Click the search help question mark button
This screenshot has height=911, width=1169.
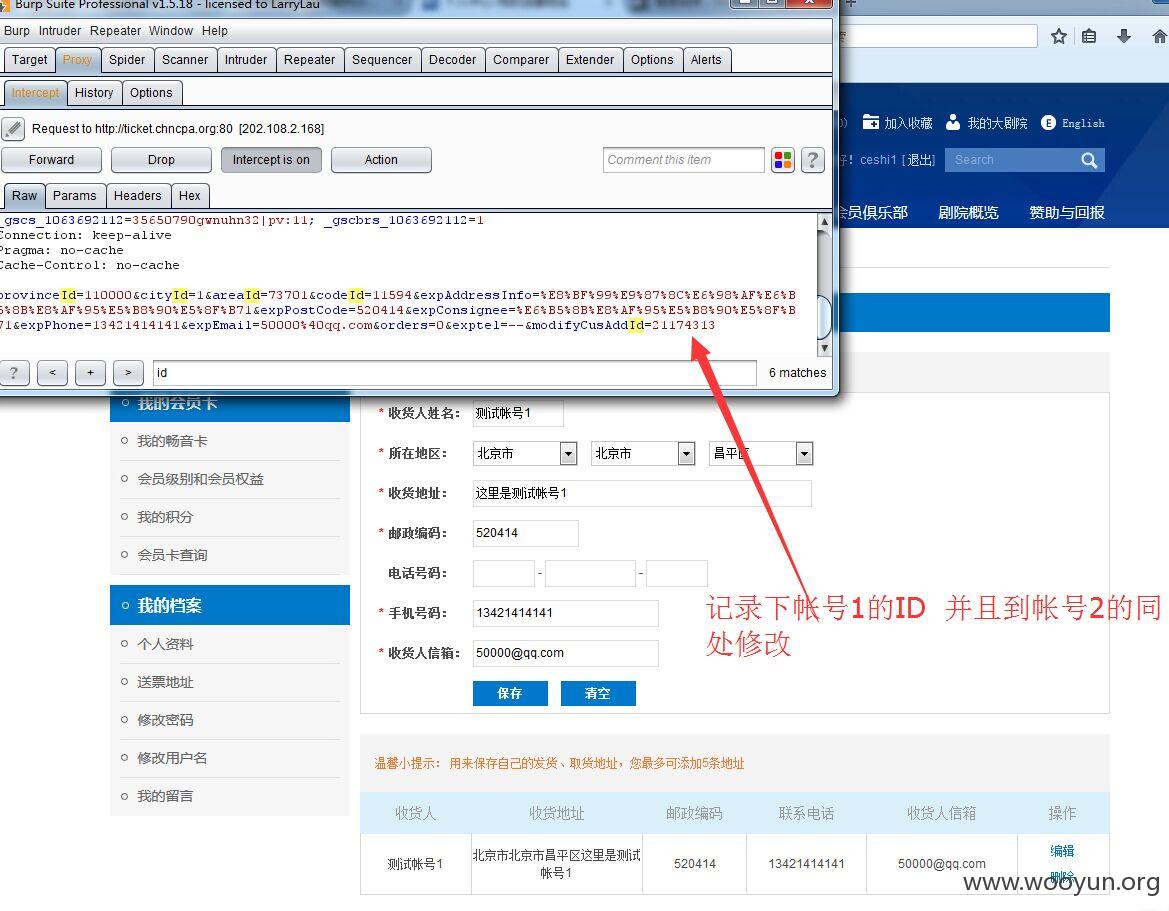coord(14,373)
